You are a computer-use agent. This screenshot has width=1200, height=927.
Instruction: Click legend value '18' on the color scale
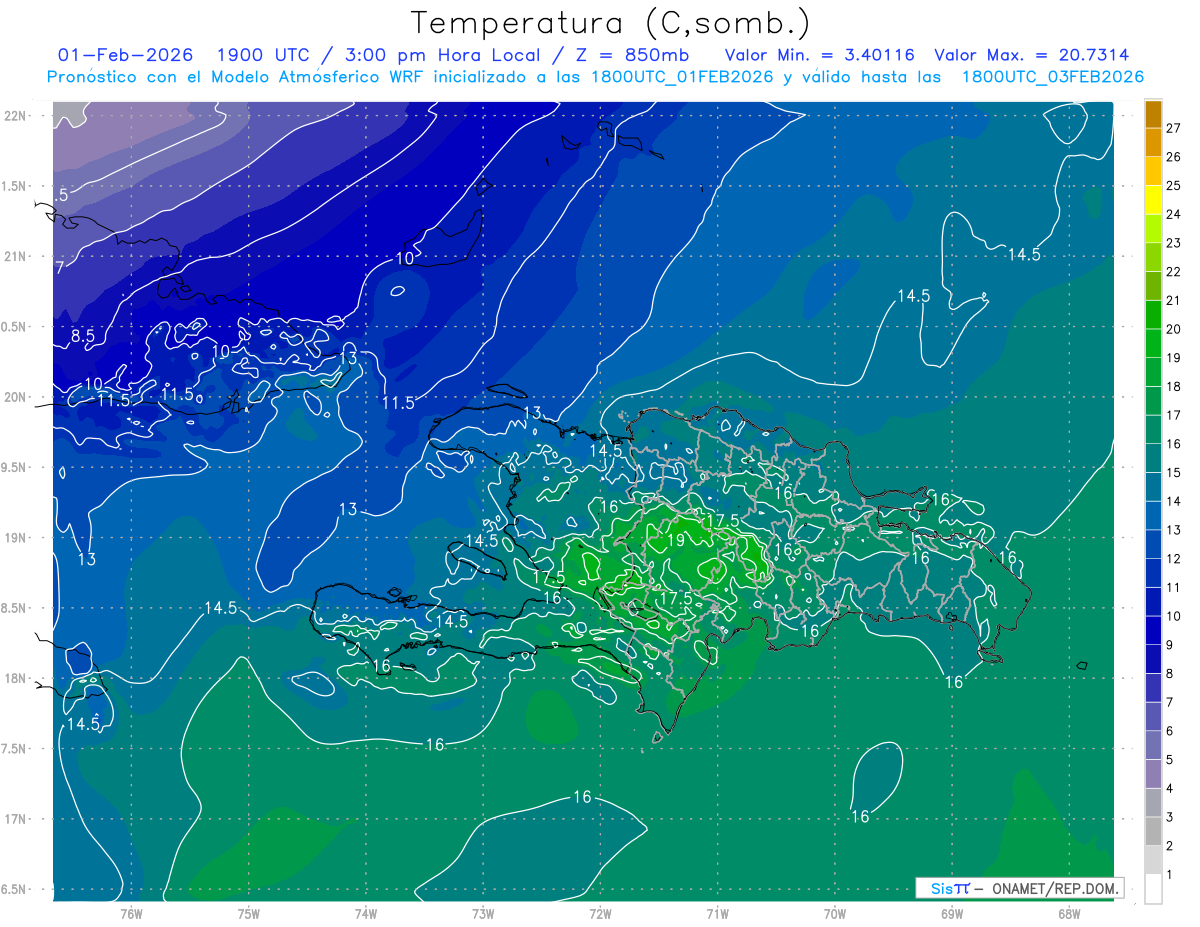[x=1174, y=386]
